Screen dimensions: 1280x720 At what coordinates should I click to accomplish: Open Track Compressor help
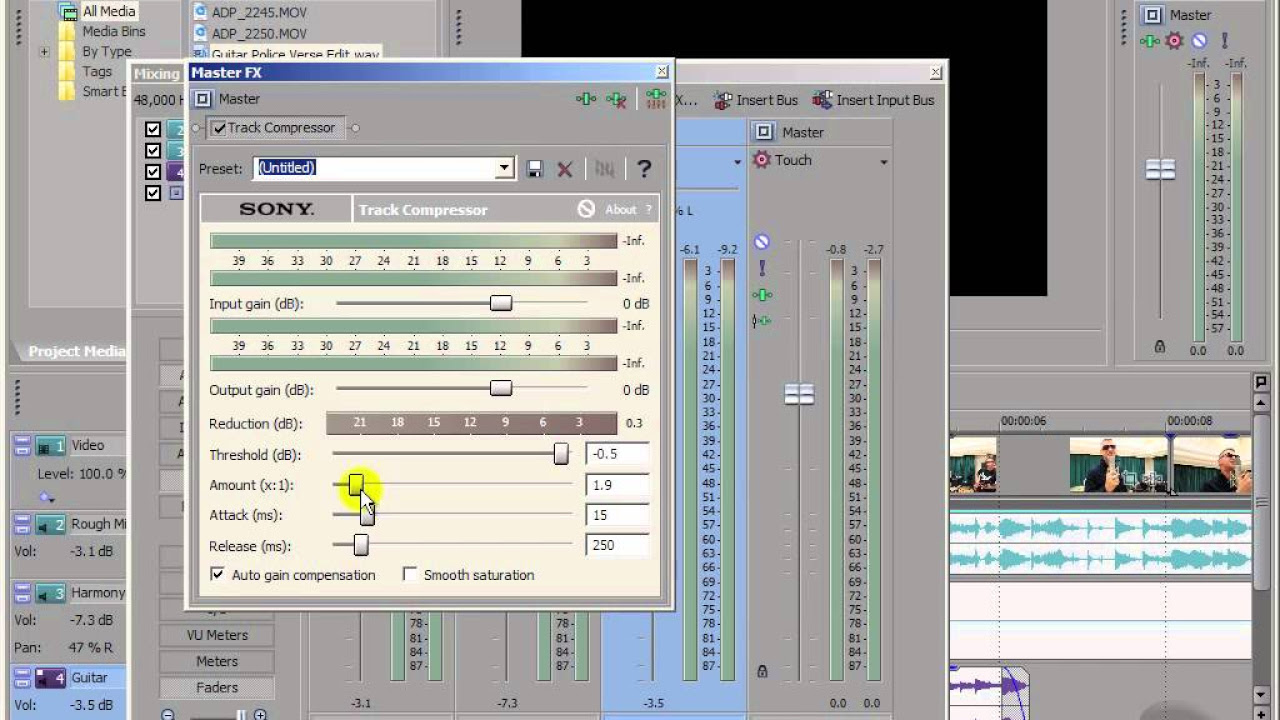[x=644, y=168]
